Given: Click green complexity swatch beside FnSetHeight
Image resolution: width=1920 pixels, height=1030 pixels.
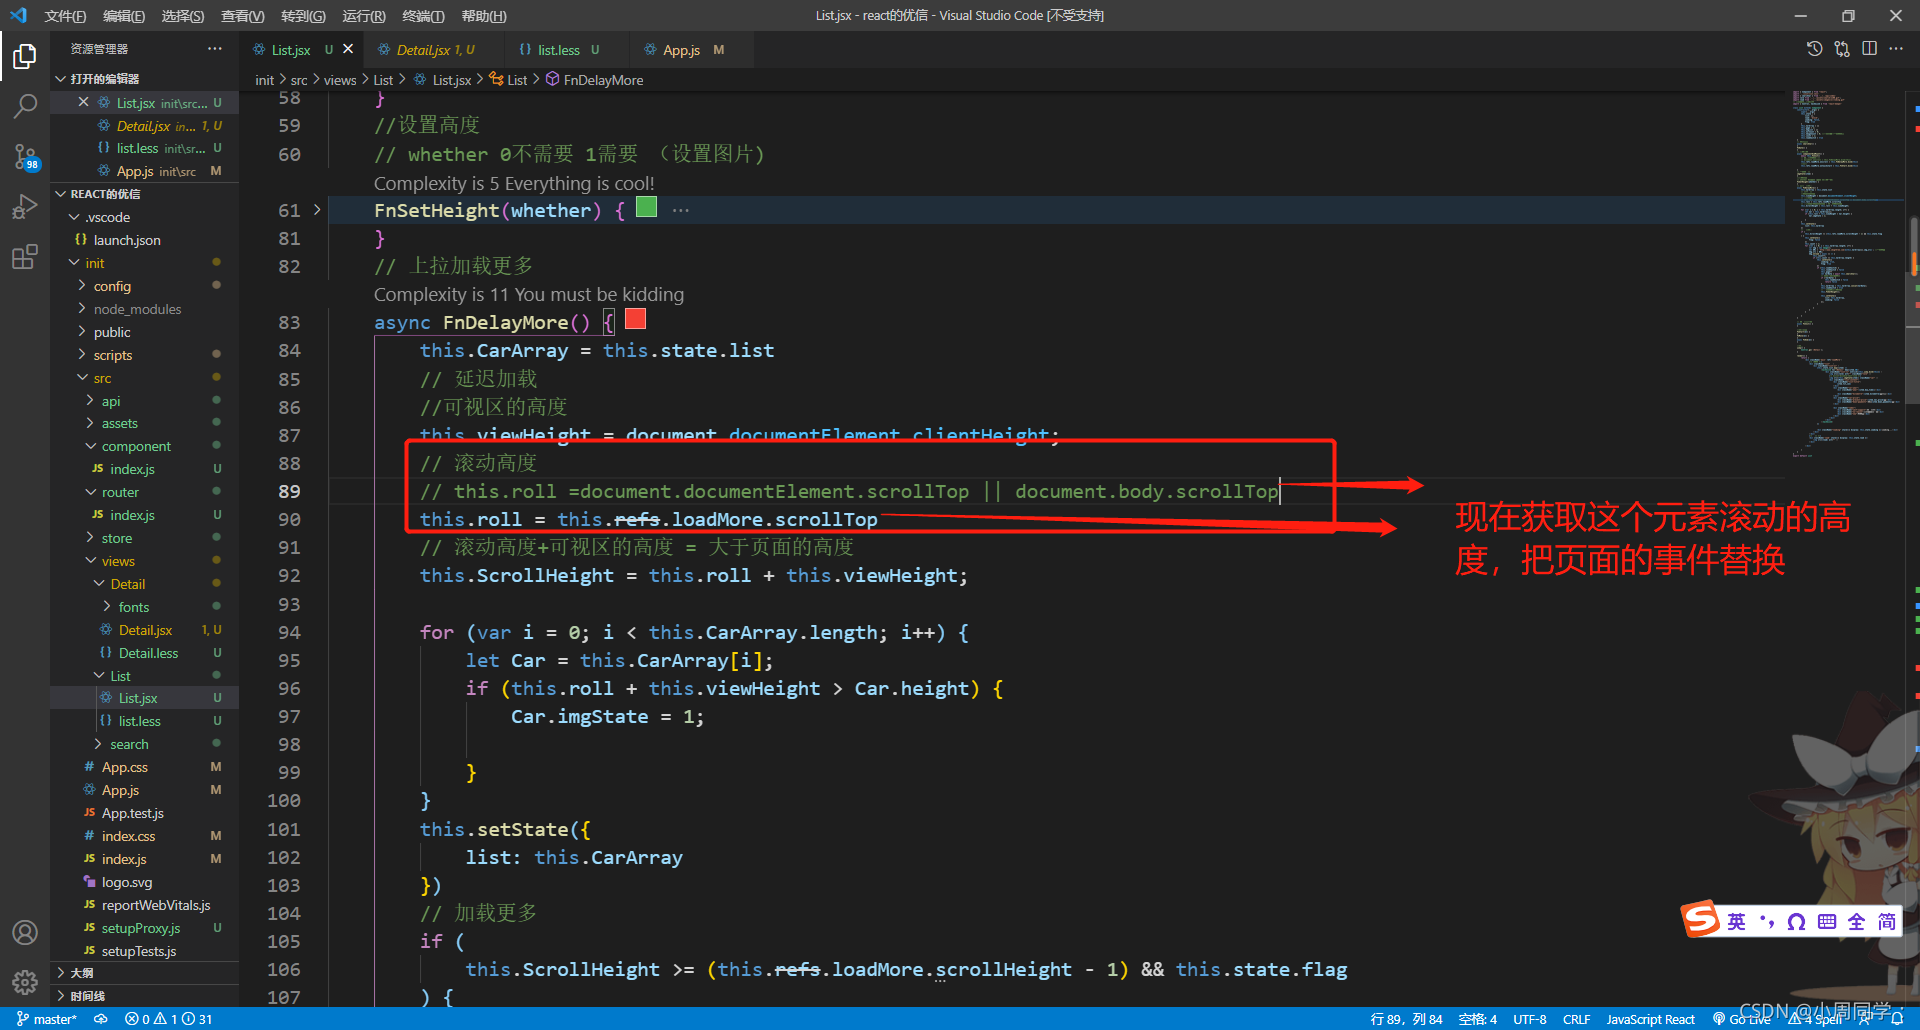Looking at the screenshot, I should pos(647,208).
